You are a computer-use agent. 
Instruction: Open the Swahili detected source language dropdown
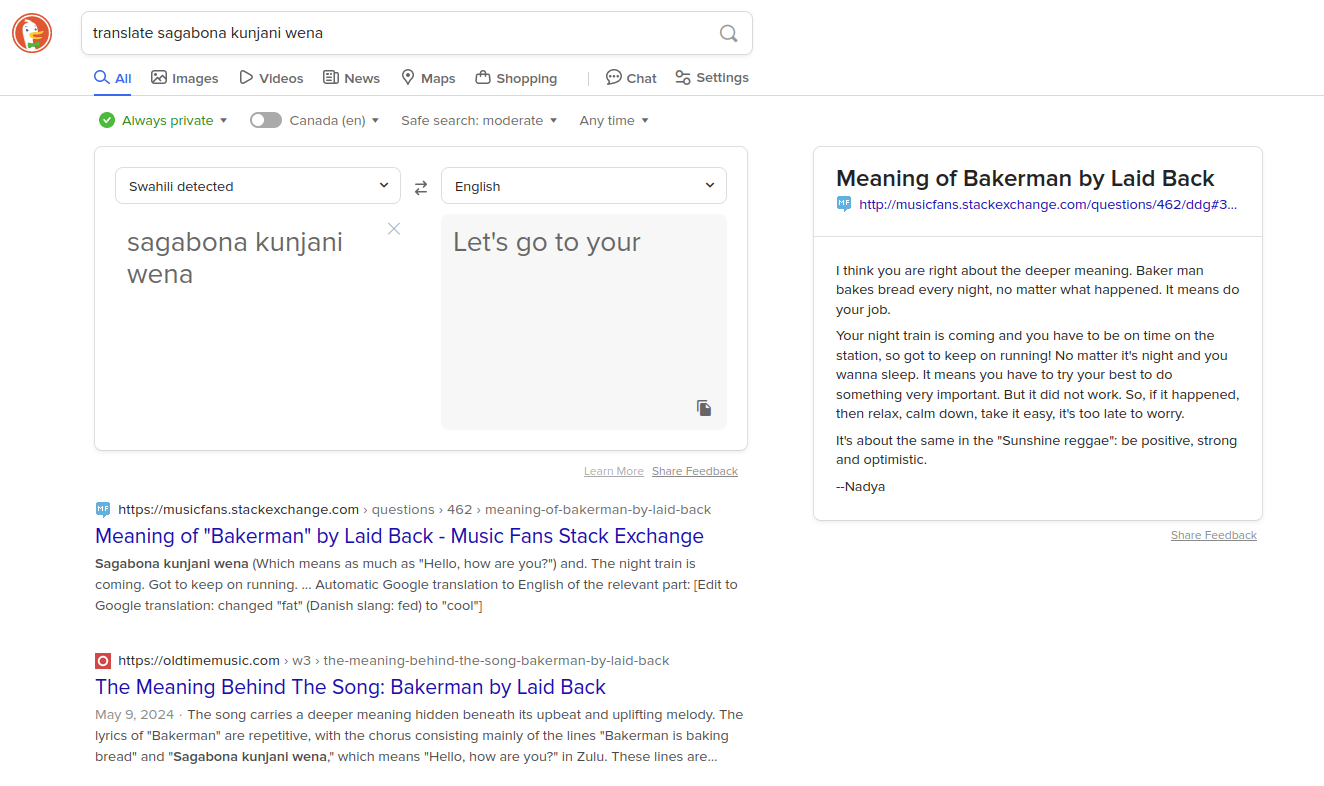click(x=258, y=186)
